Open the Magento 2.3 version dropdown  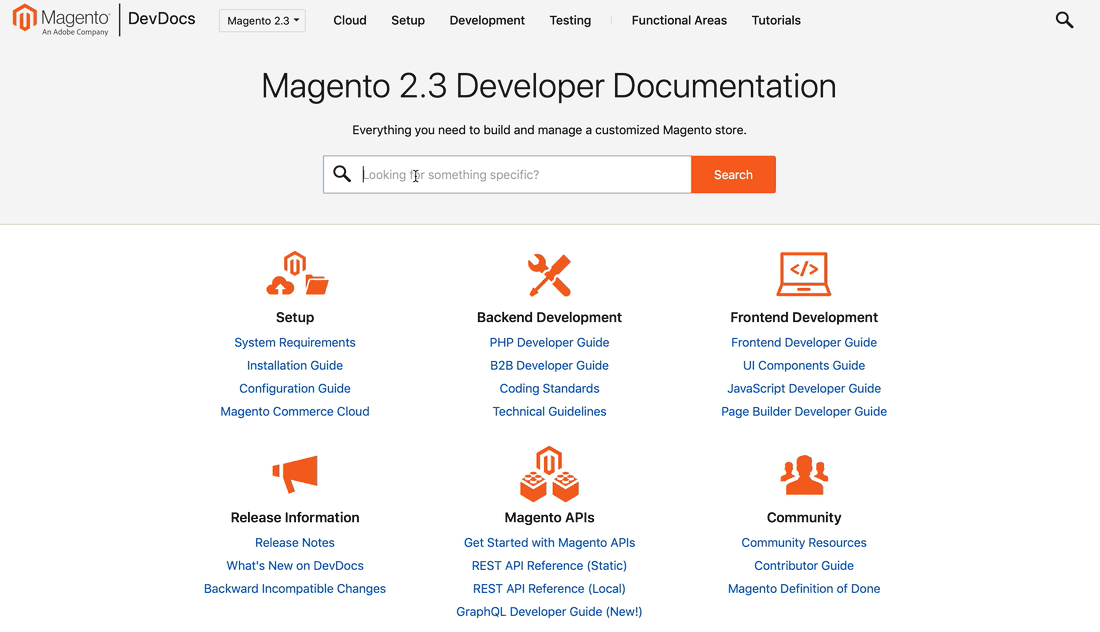coord(262,19)
